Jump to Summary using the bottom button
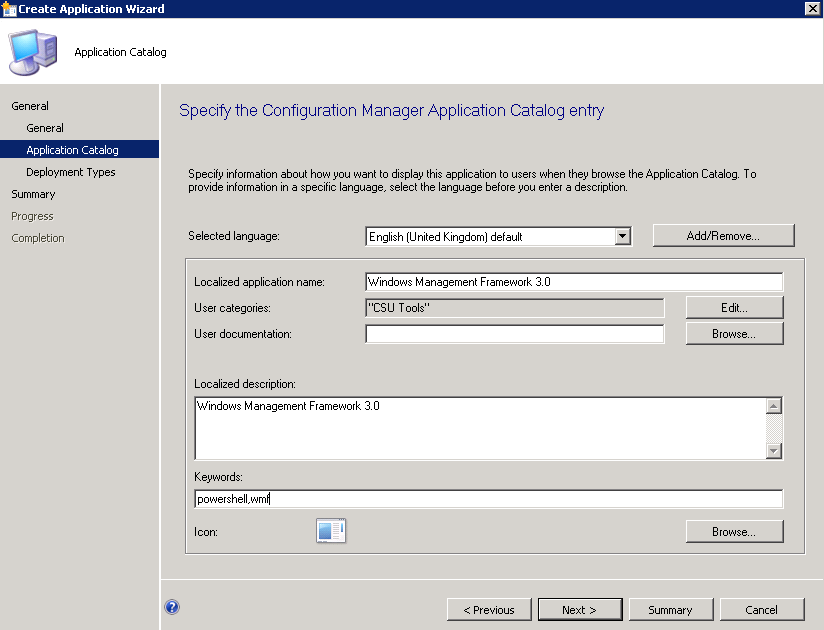824x630 pixels. pyautogui.click(x=671, y=610)
